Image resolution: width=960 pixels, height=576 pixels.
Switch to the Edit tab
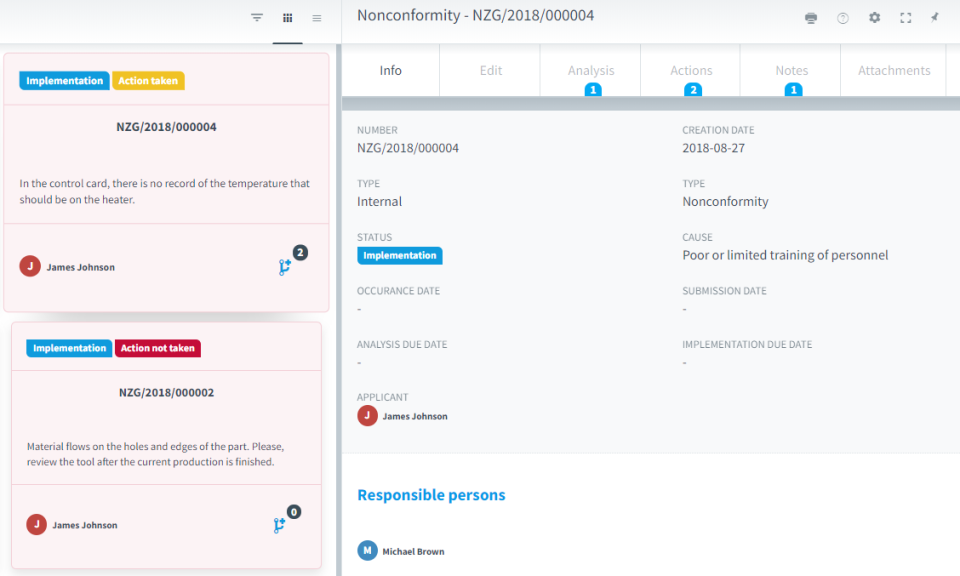[491, 71]
